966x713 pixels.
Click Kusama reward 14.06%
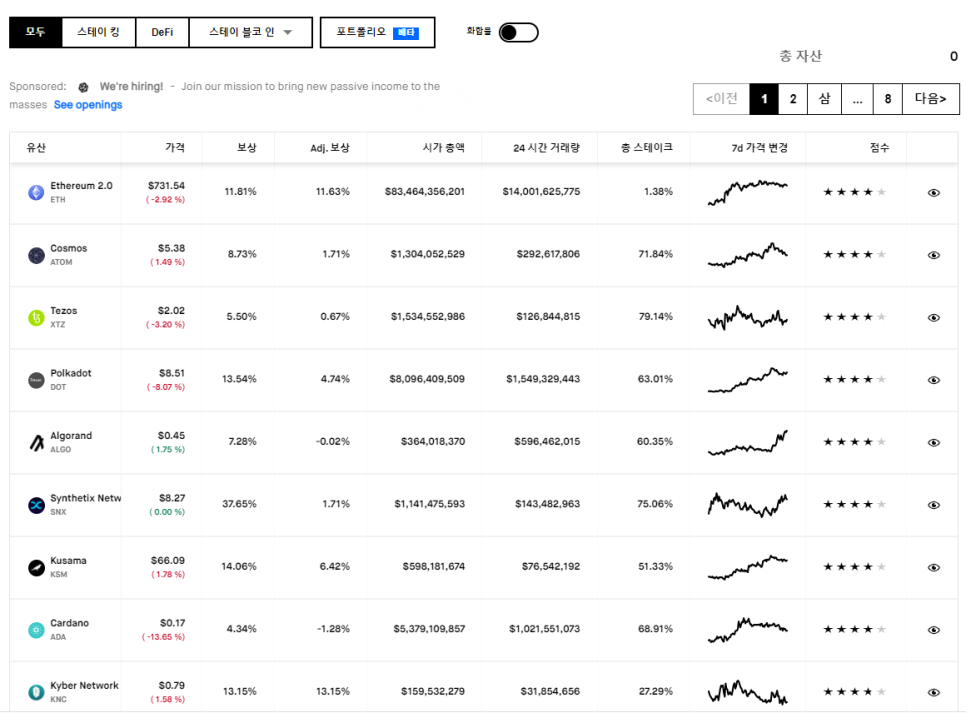tap(239, 566)
